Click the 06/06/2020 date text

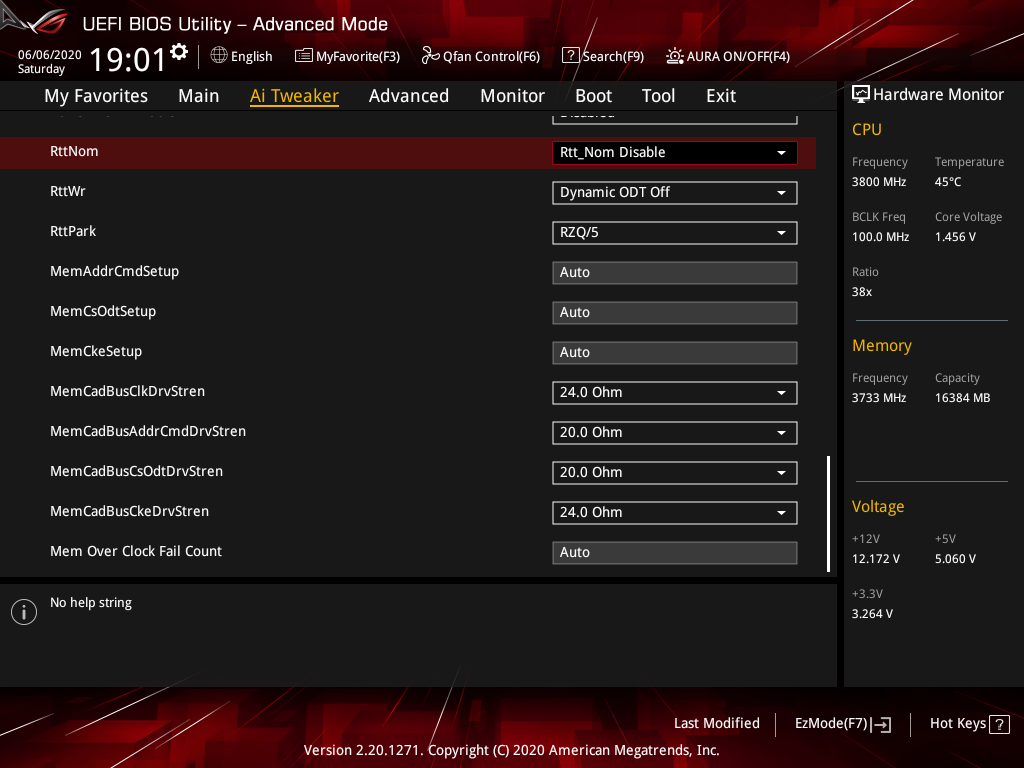tap(50, 55)
